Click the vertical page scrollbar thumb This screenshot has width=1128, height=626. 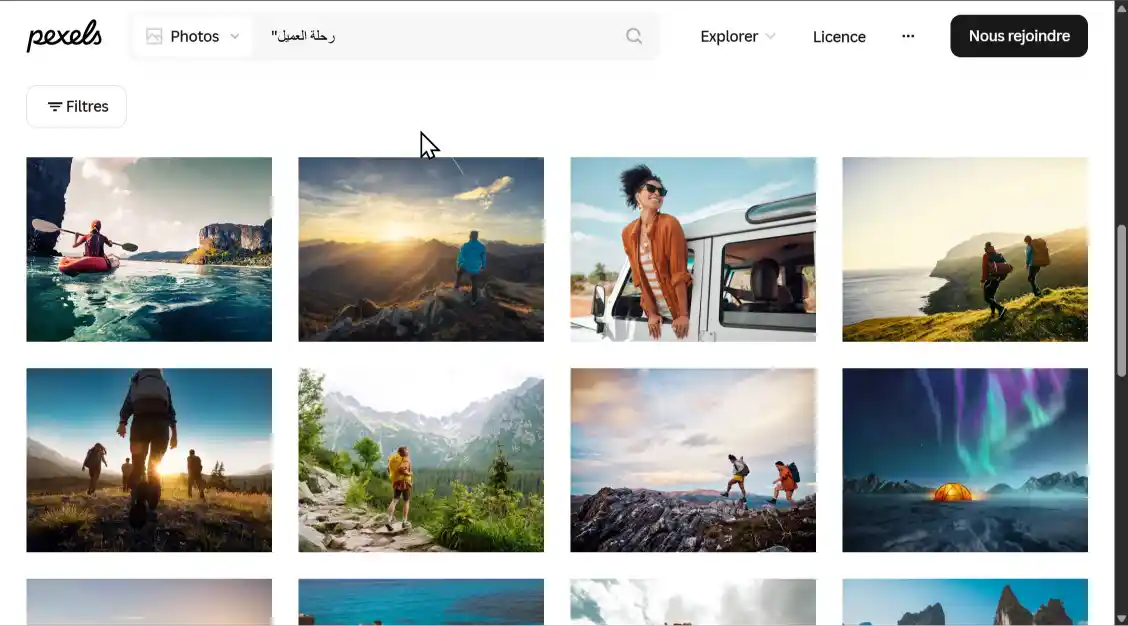coord(1121,300)
